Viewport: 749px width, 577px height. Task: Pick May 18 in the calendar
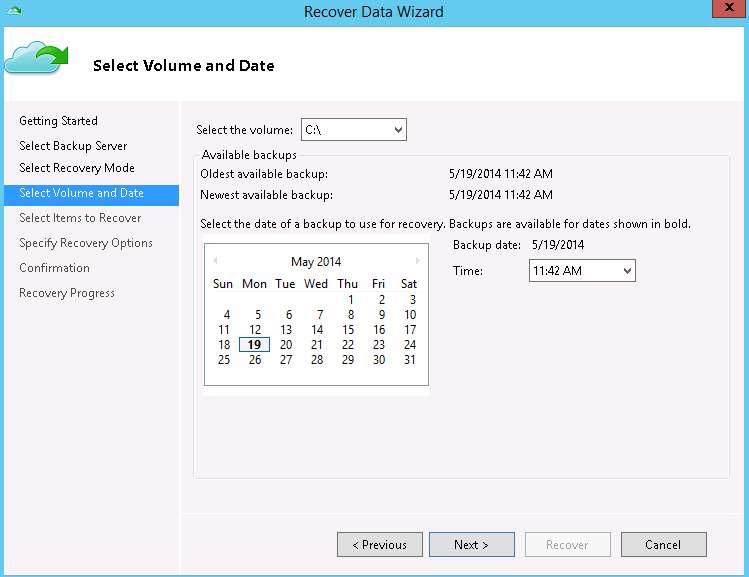point(224,345)
